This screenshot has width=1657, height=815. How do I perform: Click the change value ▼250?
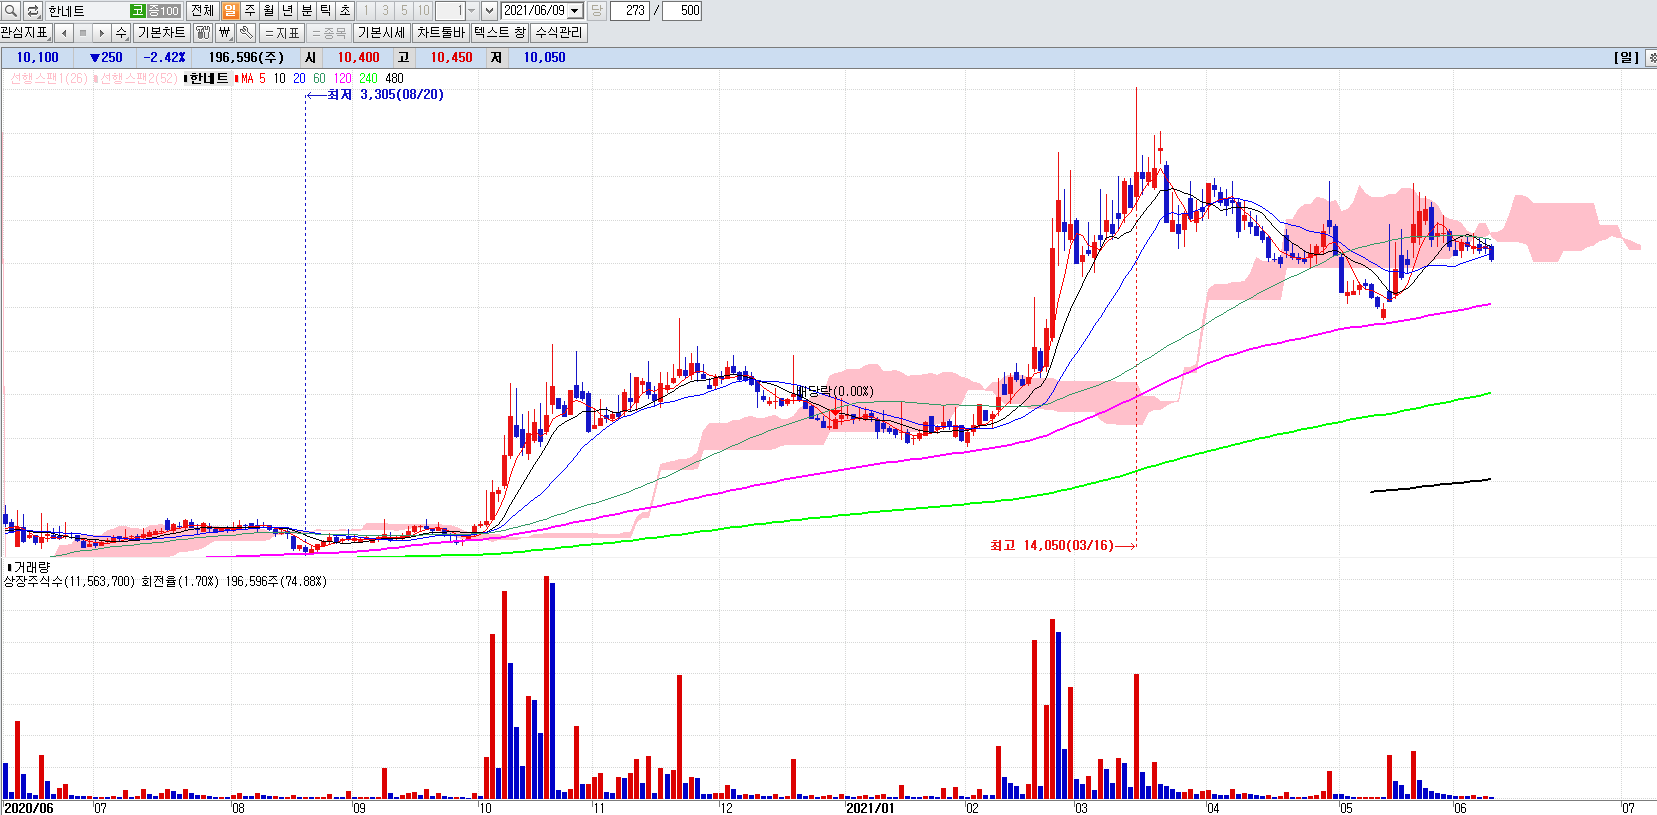(x=106, y=58)
